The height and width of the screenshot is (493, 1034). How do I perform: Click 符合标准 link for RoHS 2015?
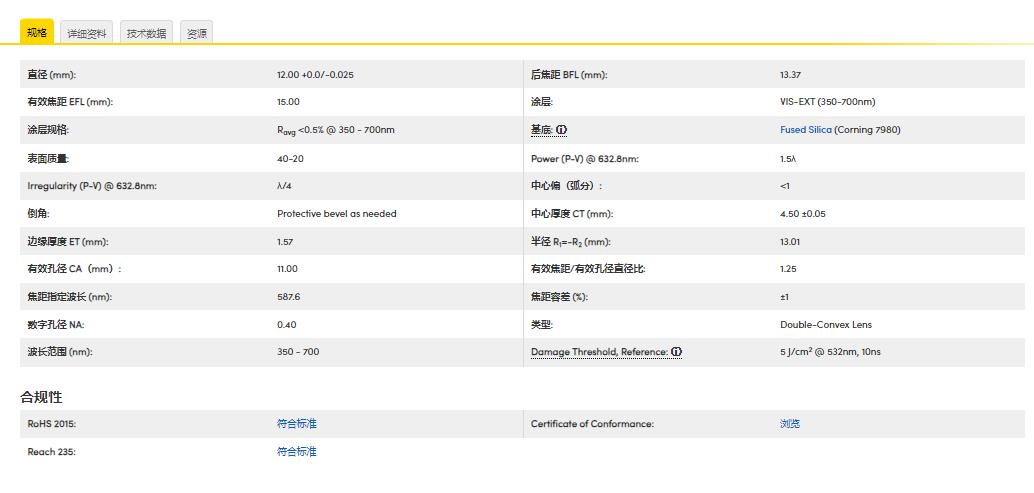tap(296, 424)
